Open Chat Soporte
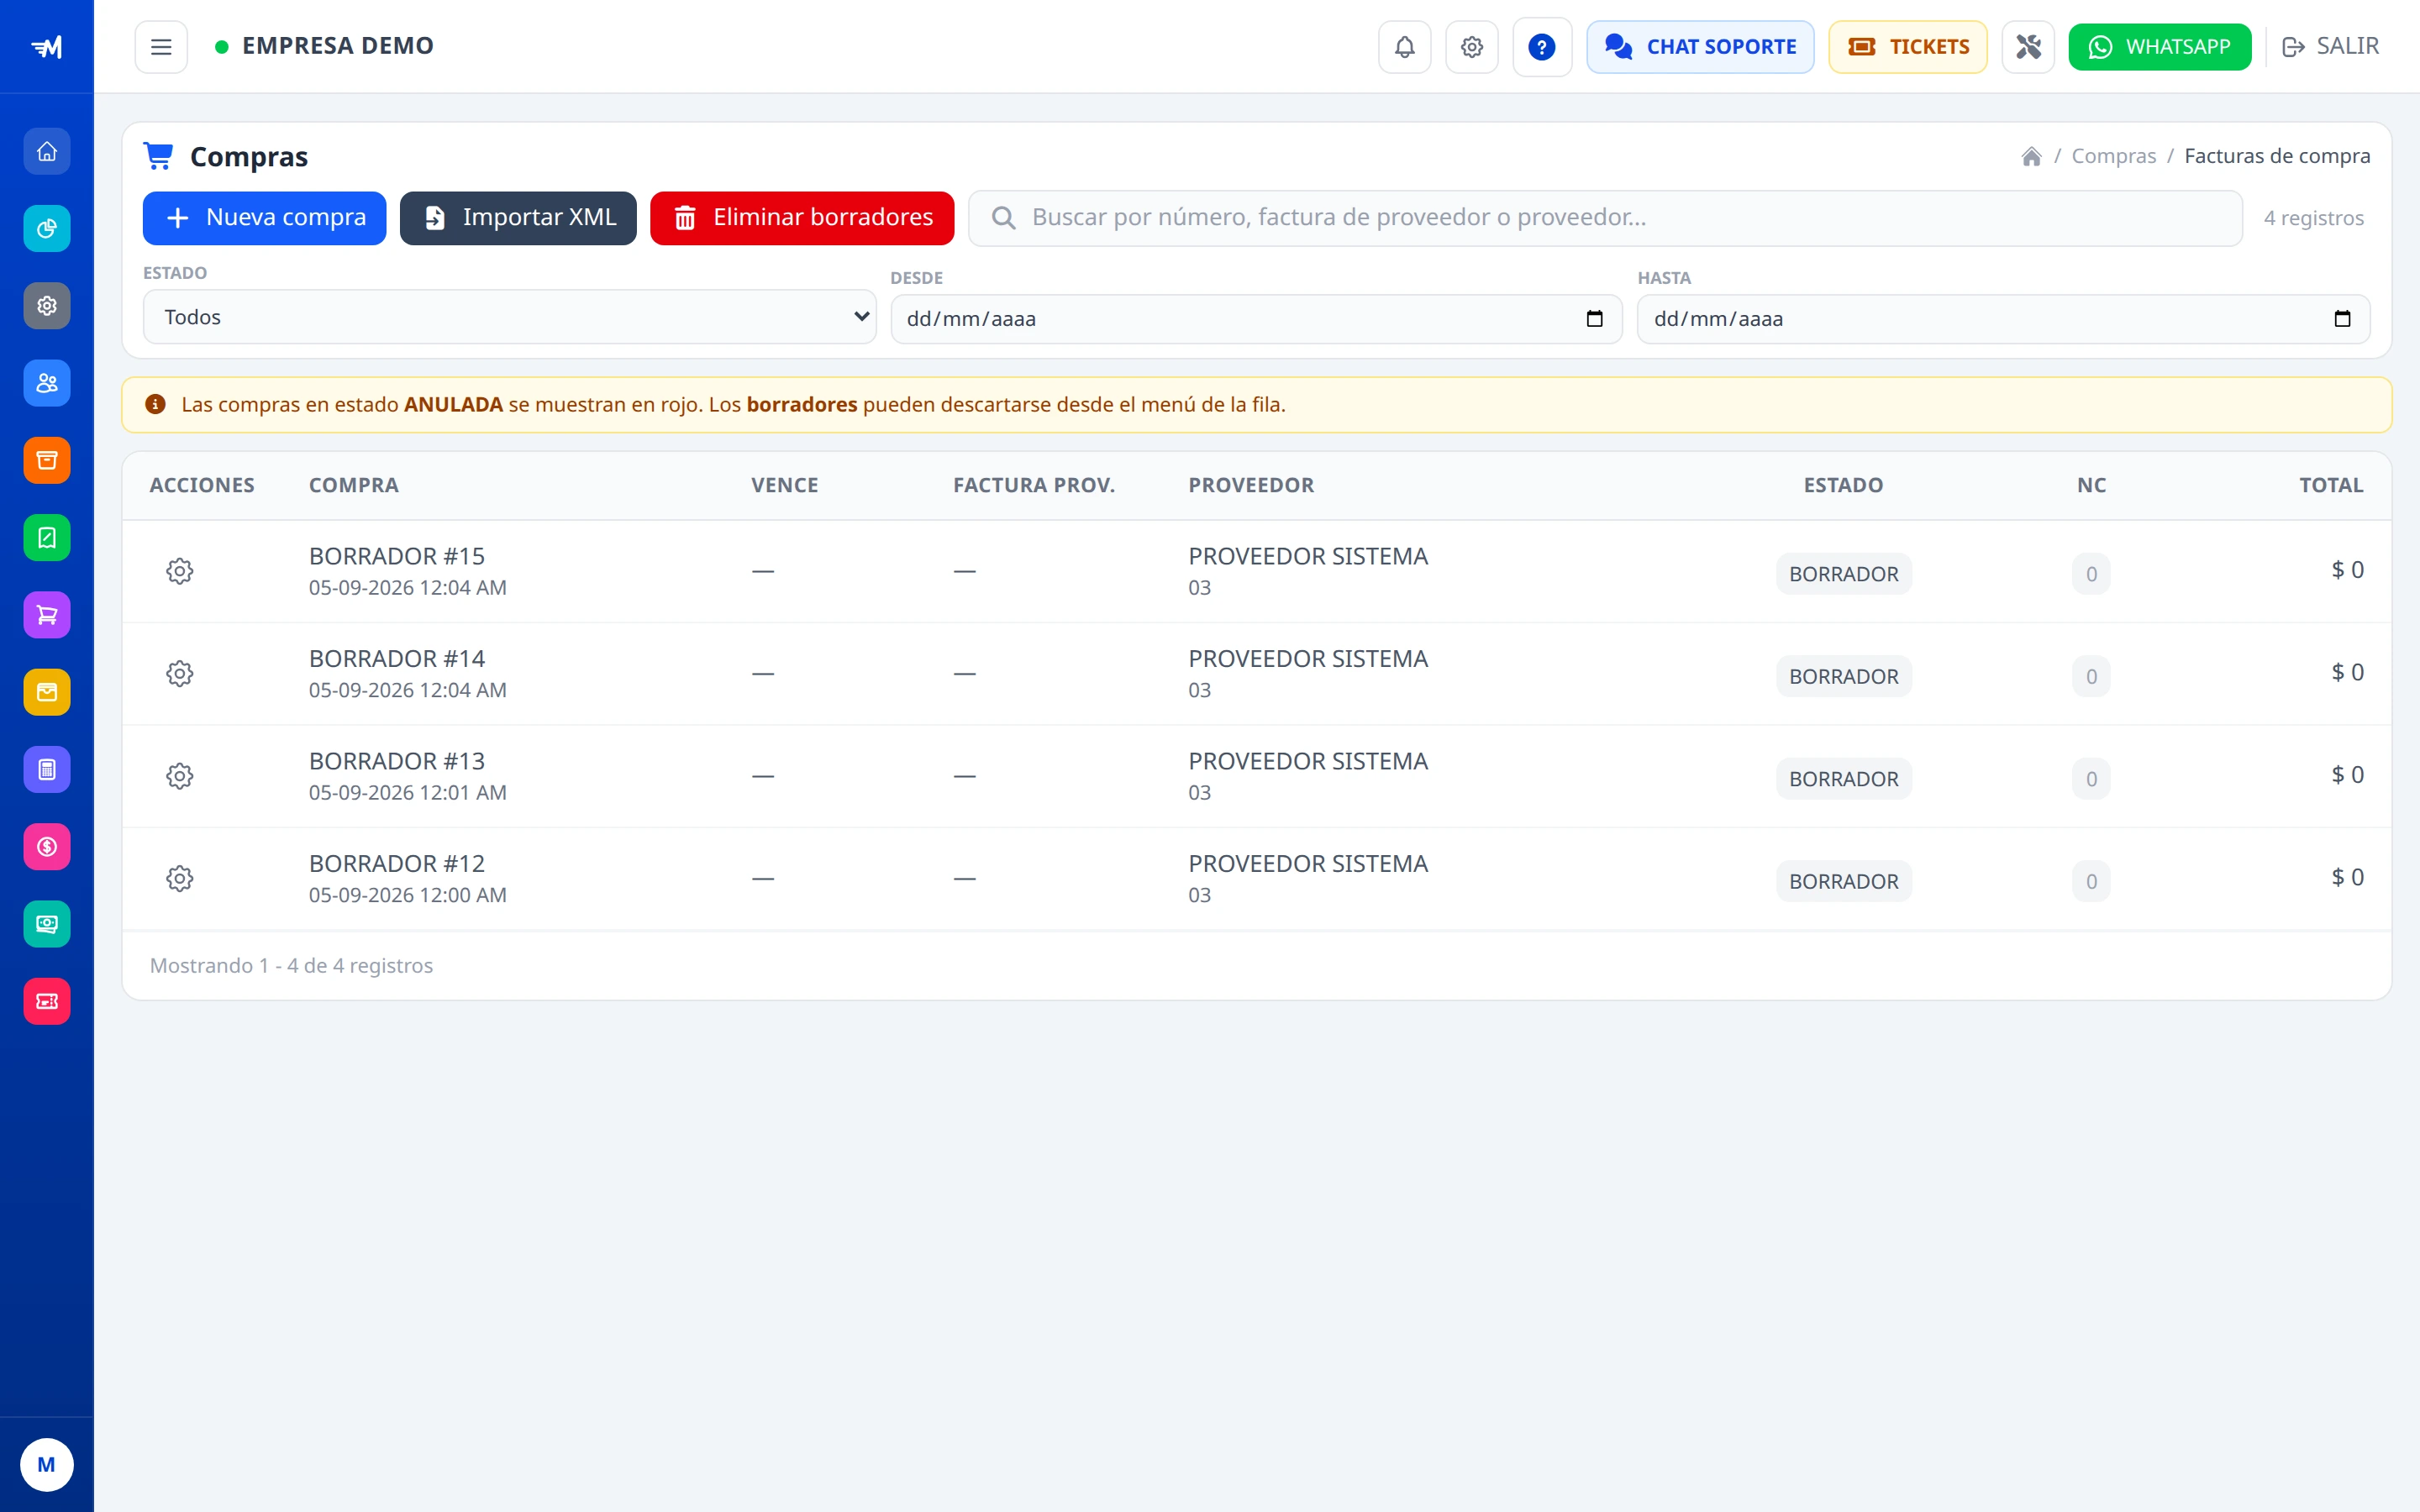This screenshot has height=1512, width=2420. click(x=1700, y=47)
